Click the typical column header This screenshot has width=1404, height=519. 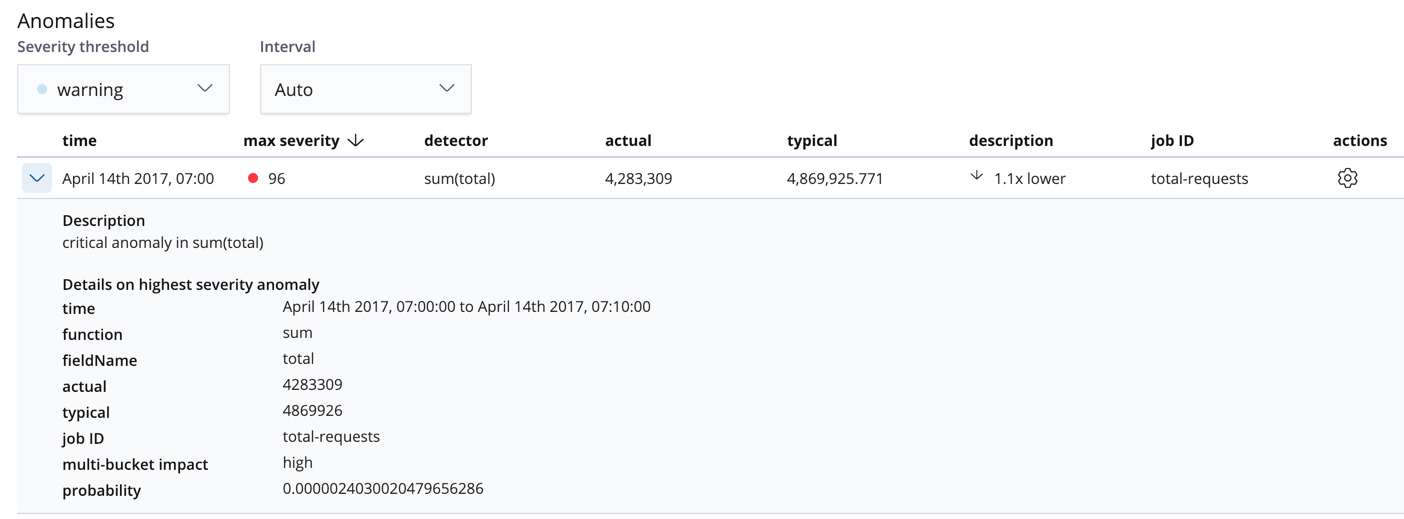[x=812, y=141]
